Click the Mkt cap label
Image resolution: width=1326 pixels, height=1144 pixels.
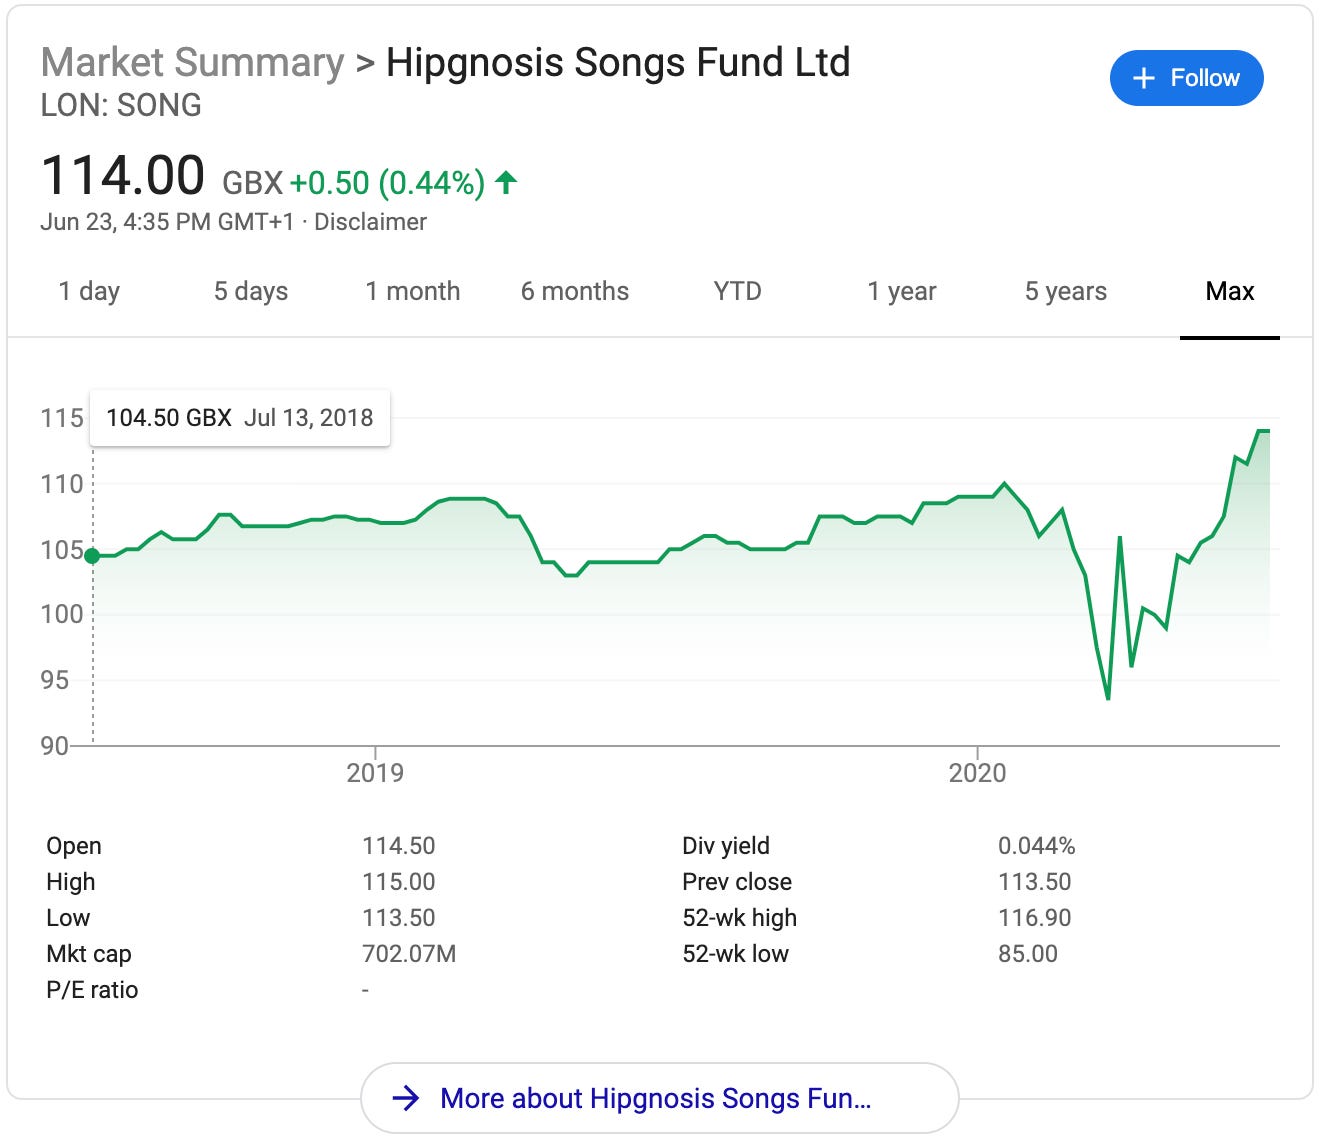89,954
